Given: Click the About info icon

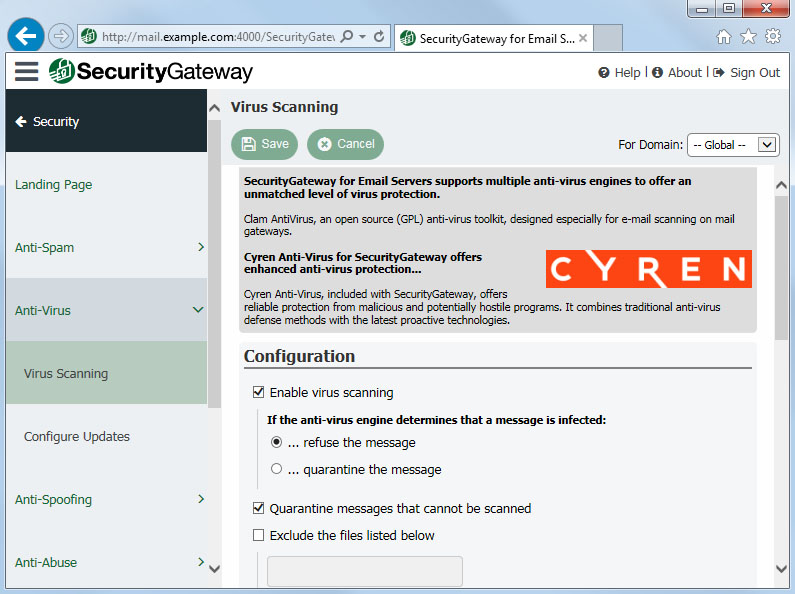Looking at the screenshot, I should click(657, 72).
